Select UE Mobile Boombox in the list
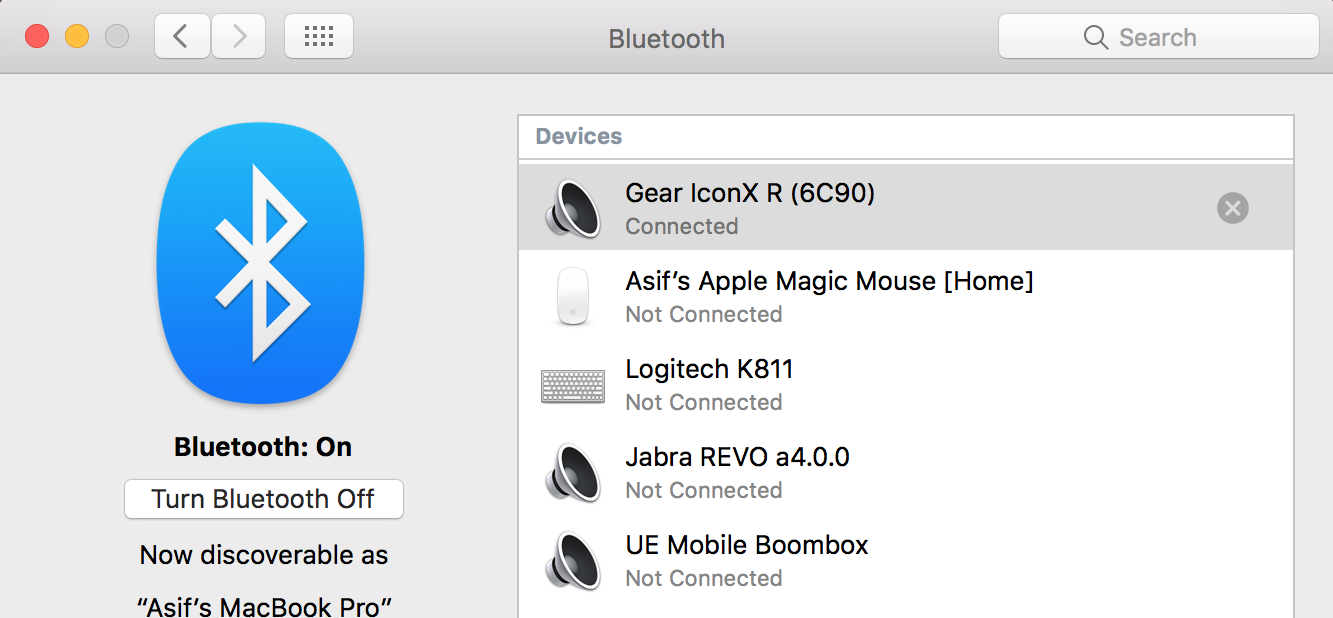Screen dimensions: 1333x618 pos(746,545)
